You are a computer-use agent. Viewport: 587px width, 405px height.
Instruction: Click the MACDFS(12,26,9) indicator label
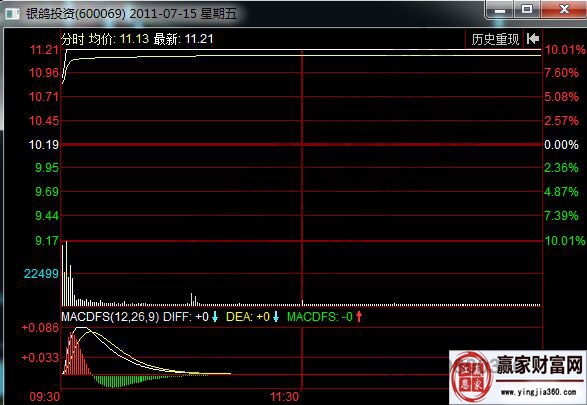pos(110,317)
